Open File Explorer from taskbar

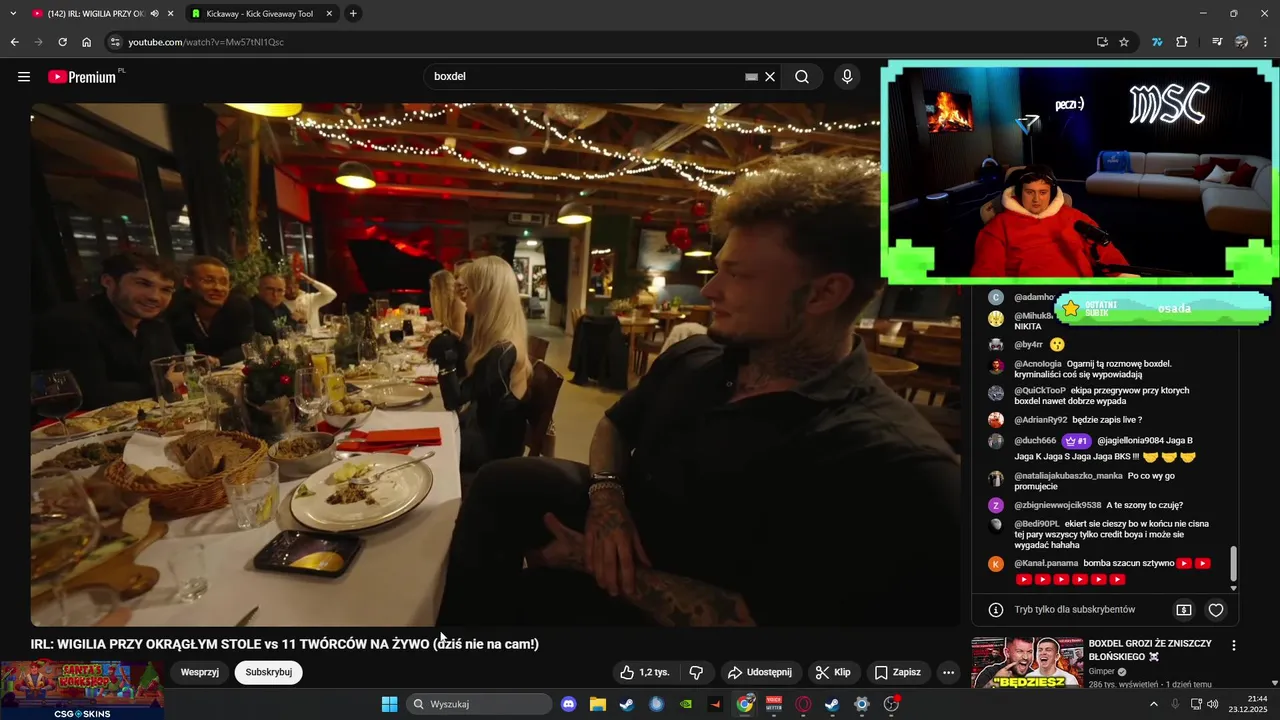pyautogui.click(x=598, y=704)
